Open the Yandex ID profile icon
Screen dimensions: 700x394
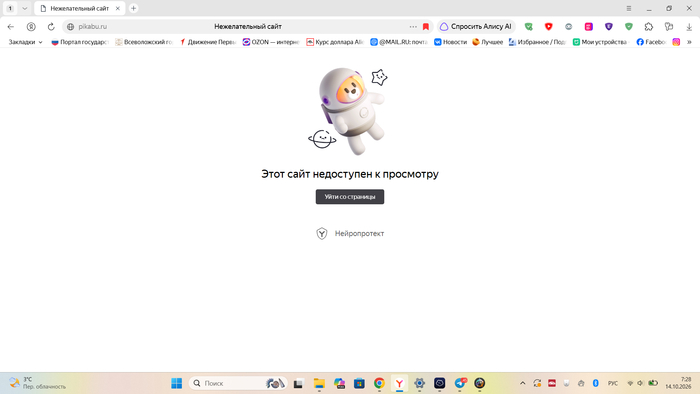pyautogui.click(x=31, y=27)
